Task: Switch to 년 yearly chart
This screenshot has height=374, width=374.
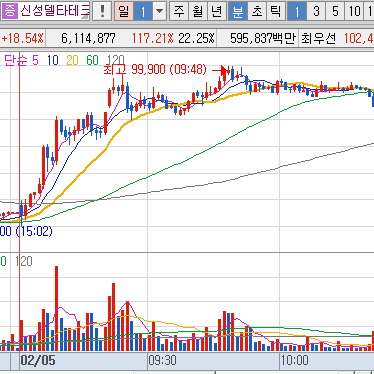Action: (x=217, y=11)
